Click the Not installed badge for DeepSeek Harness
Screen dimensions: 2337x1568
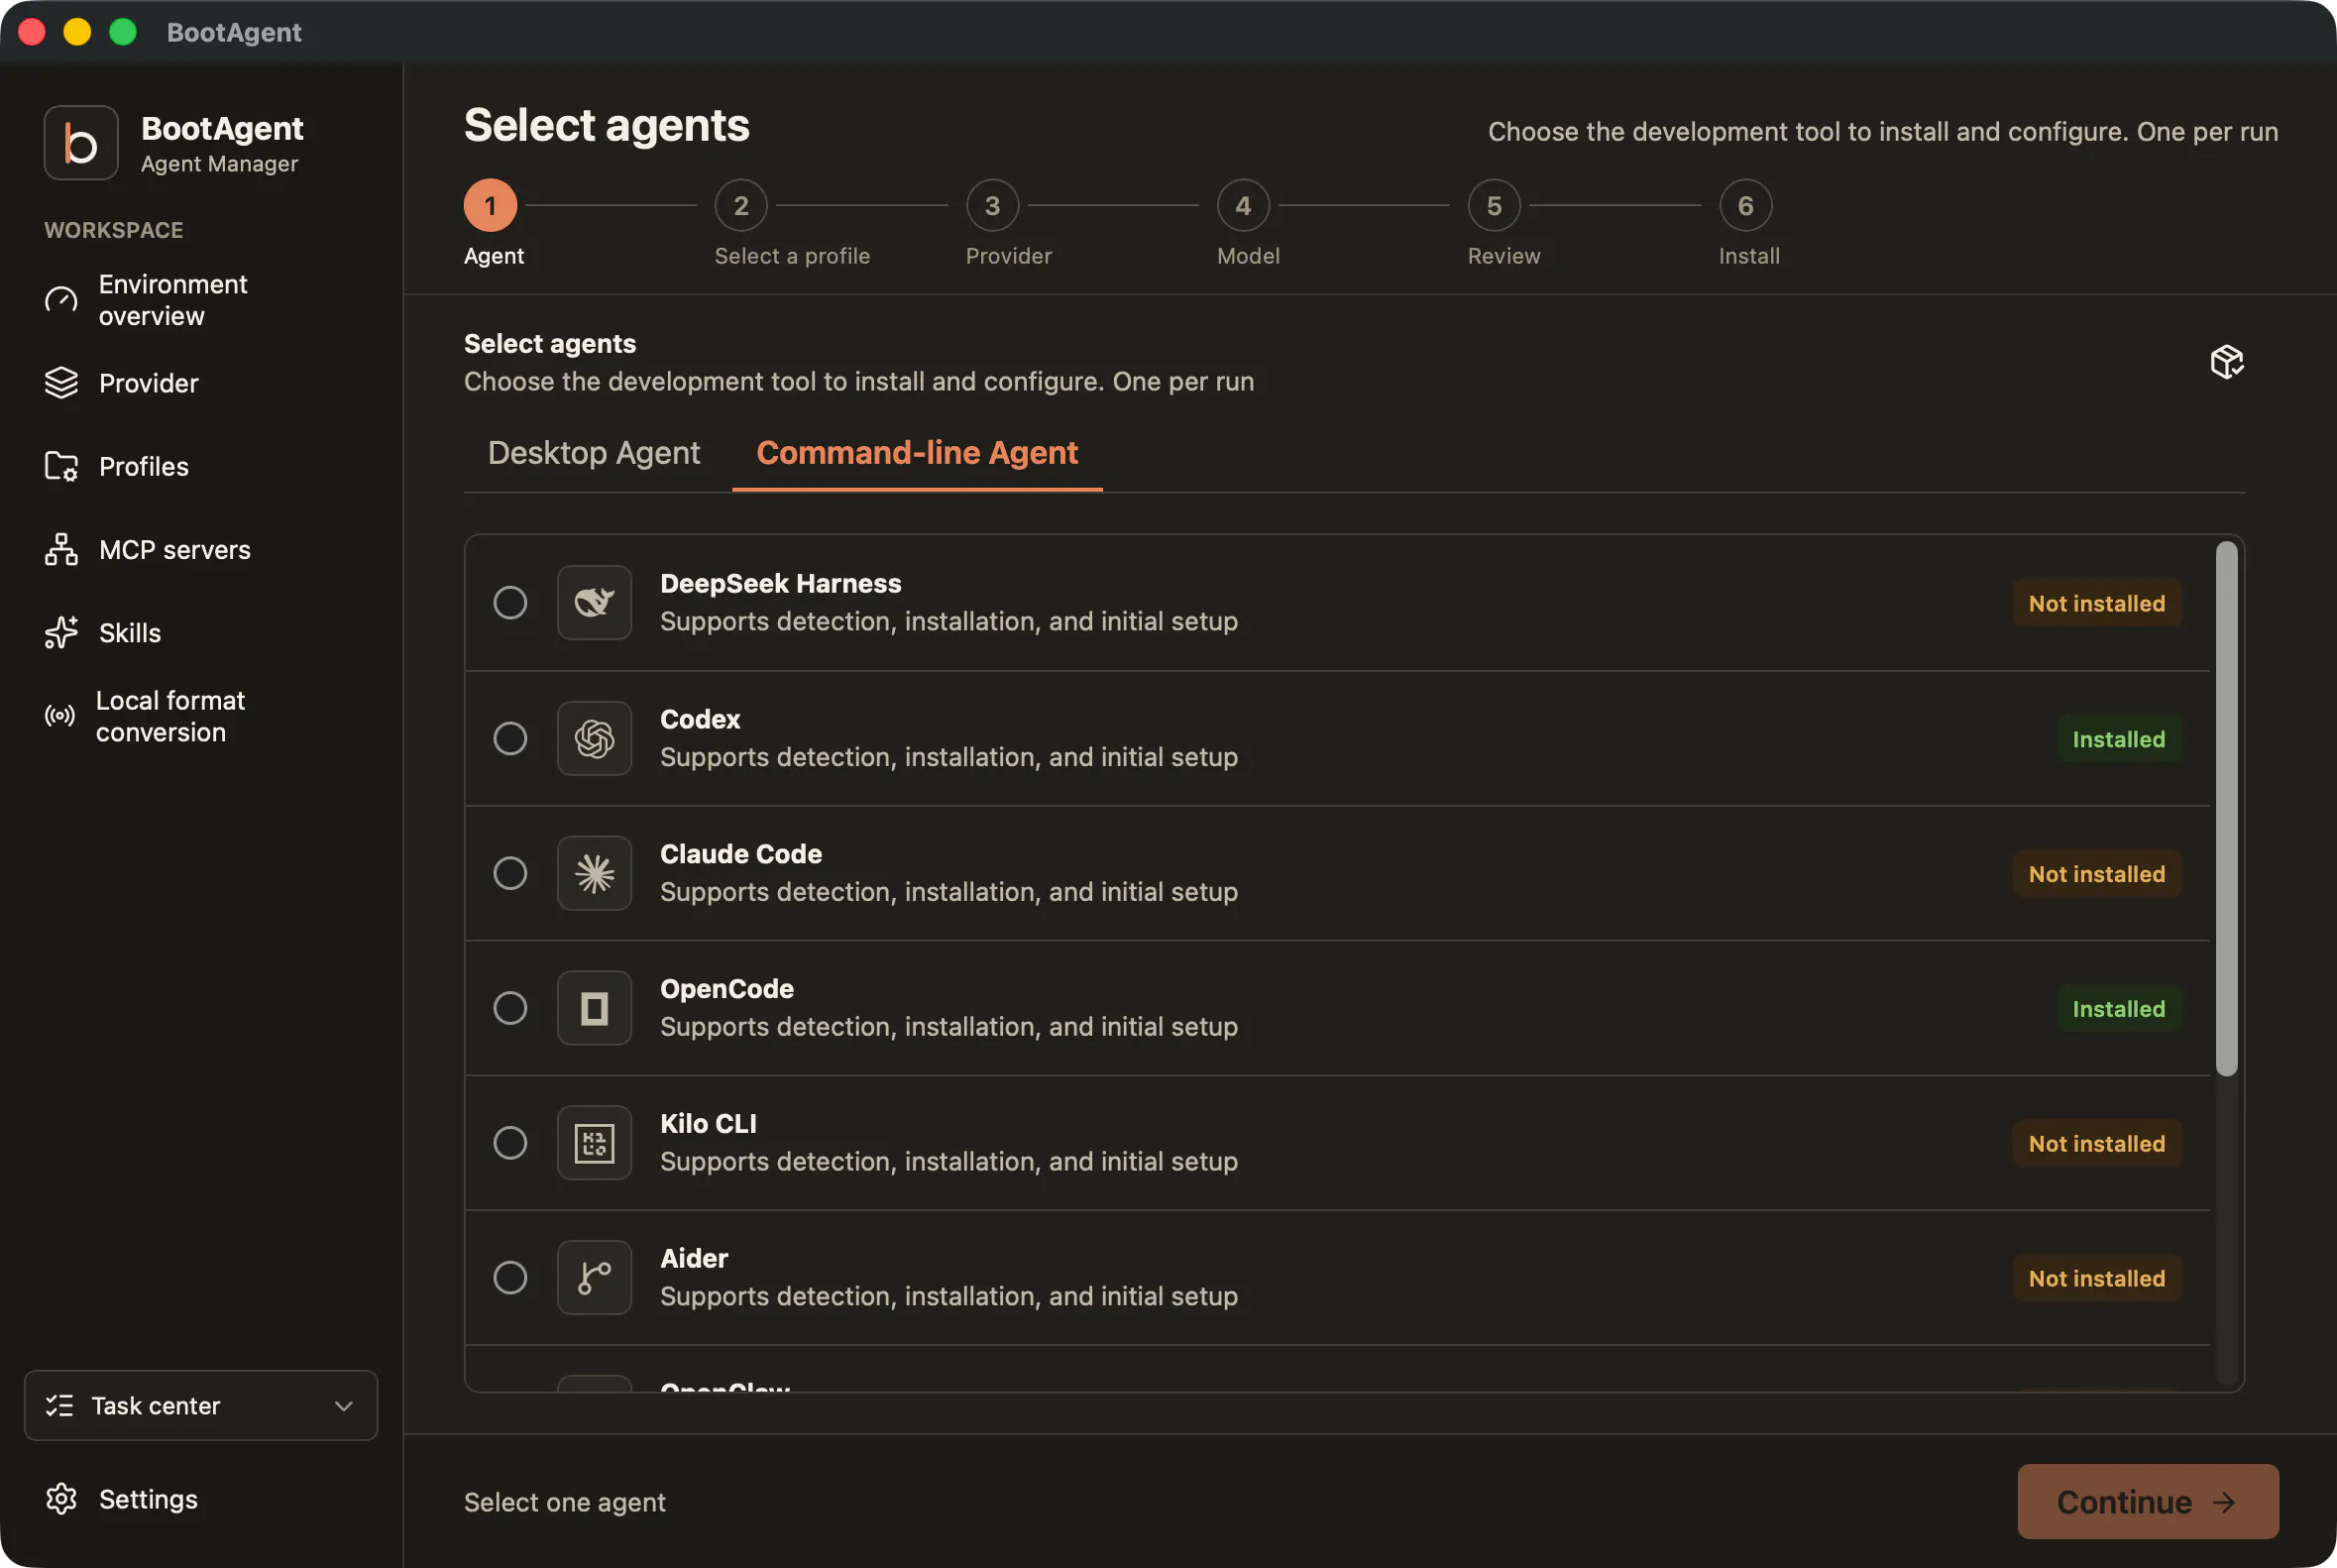[x=2097, y=603]
